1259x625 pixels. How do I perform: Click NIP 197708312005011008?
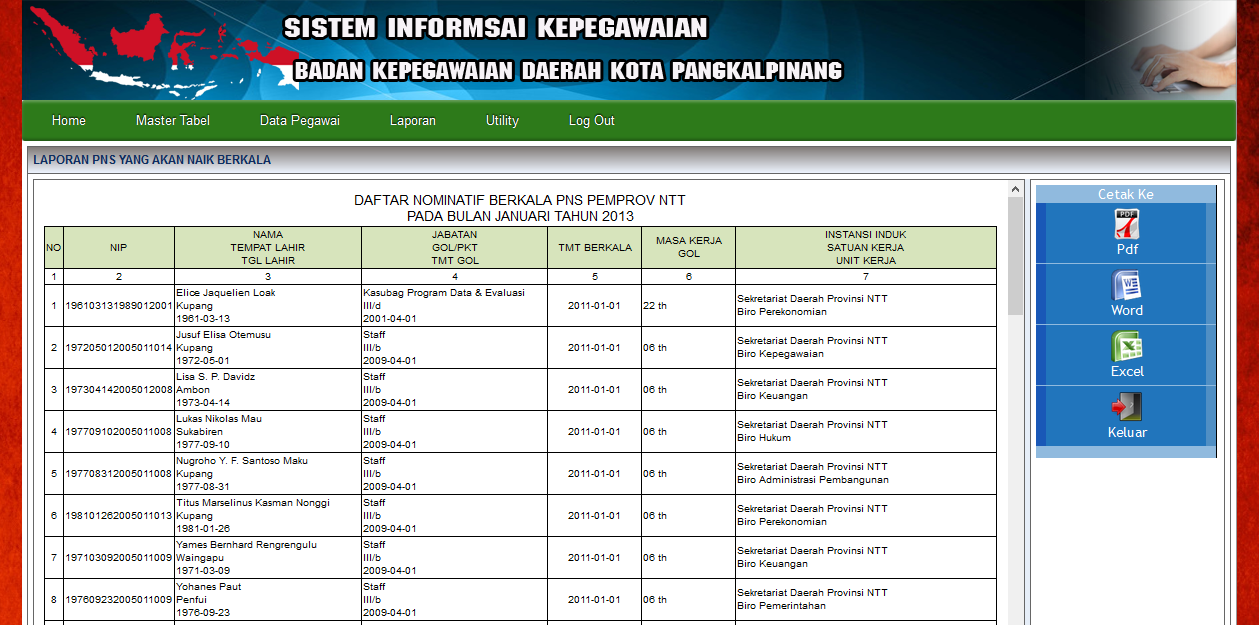(119, 474)
